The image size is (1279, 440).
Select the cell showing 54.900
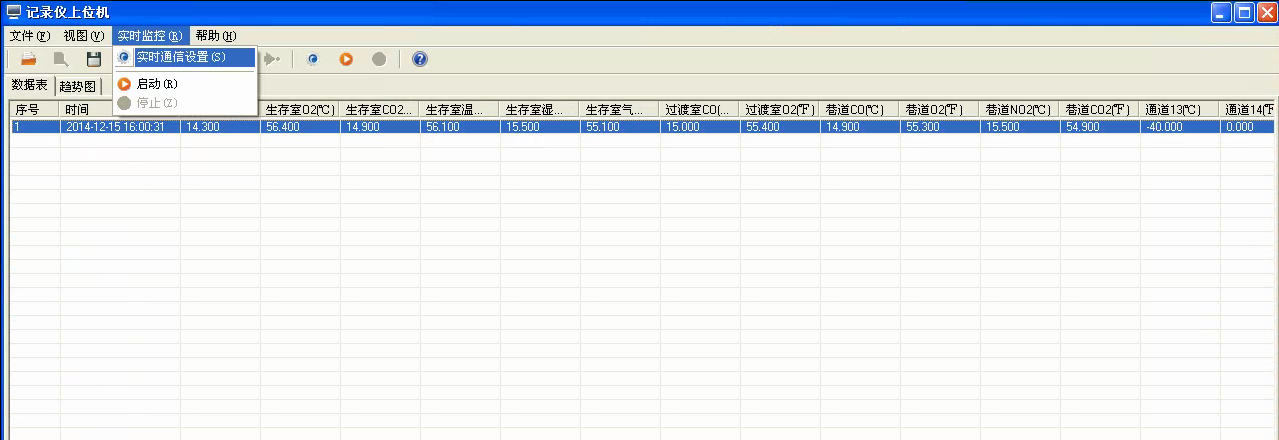(1100, 127)
